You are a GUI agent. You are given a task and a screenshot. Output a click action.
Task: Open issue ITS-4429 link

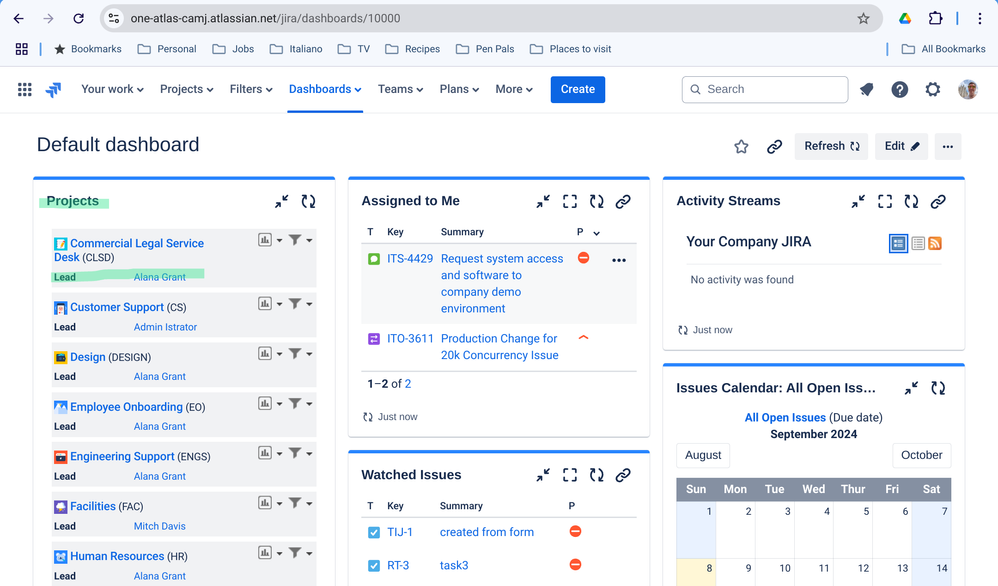click(410, 259)
